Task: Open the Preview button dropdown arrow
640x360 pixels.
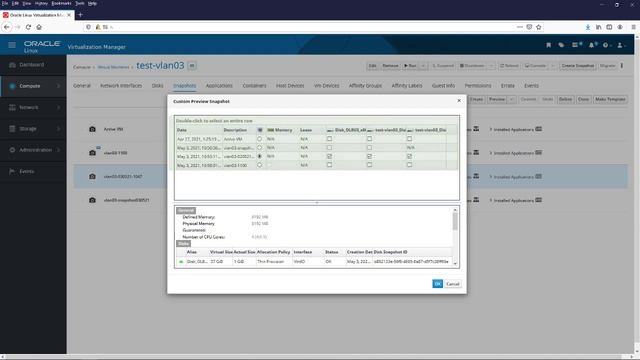Action: tap(512, 99)
